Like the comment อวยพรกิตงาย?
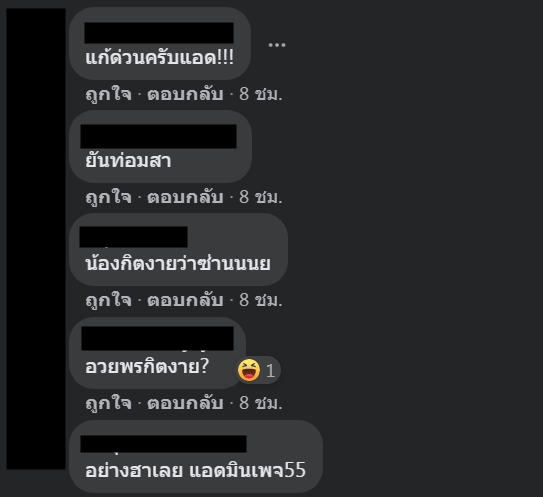This screenshot has width=543, height=497. click(x=108, y=403)
